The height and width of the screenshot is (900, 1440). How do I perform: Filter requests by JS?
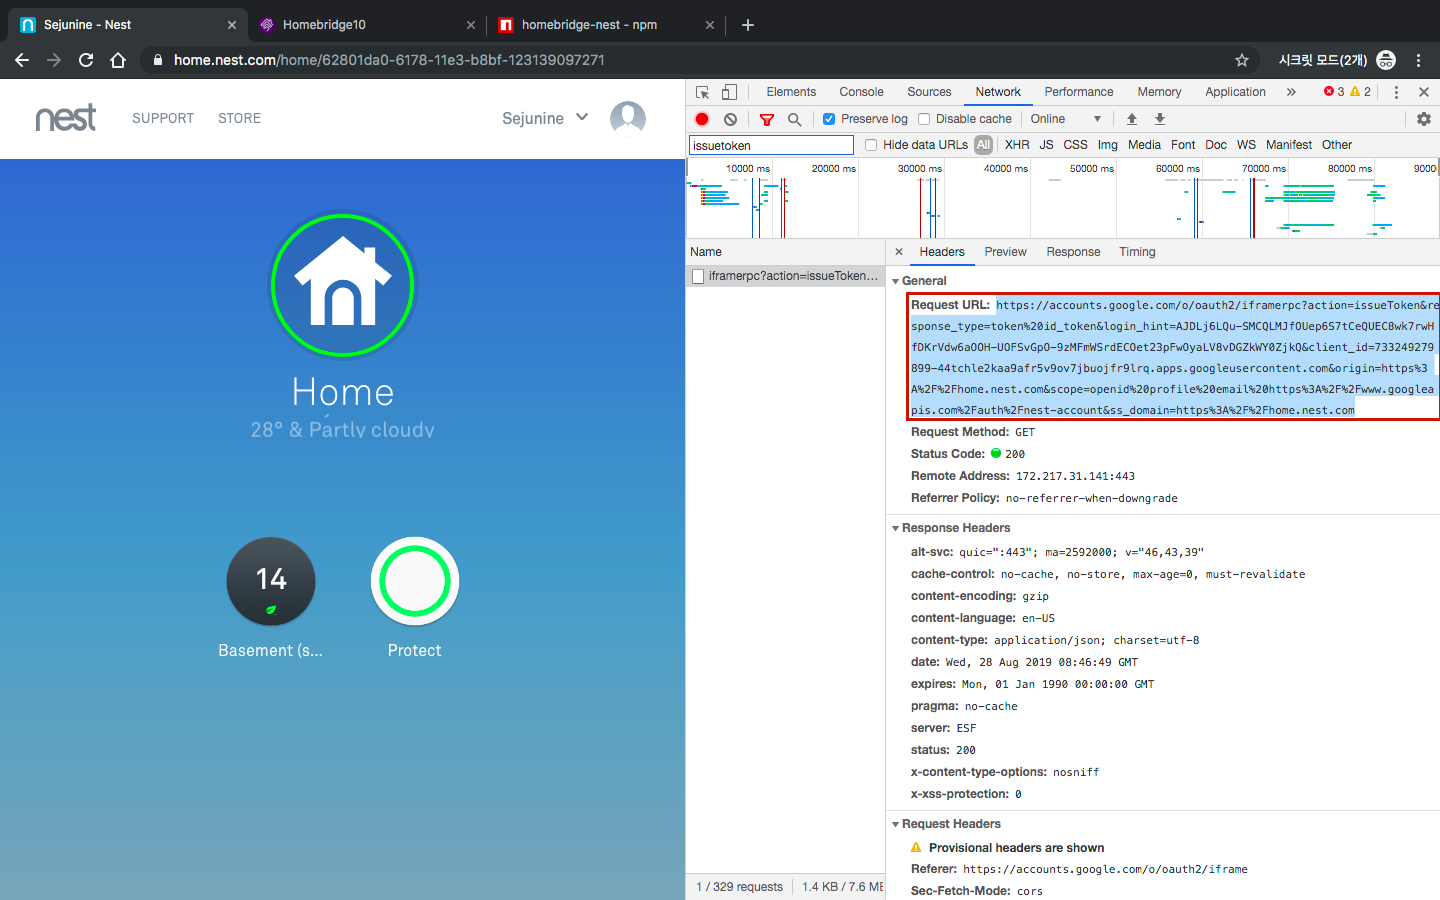point(1046,145)
